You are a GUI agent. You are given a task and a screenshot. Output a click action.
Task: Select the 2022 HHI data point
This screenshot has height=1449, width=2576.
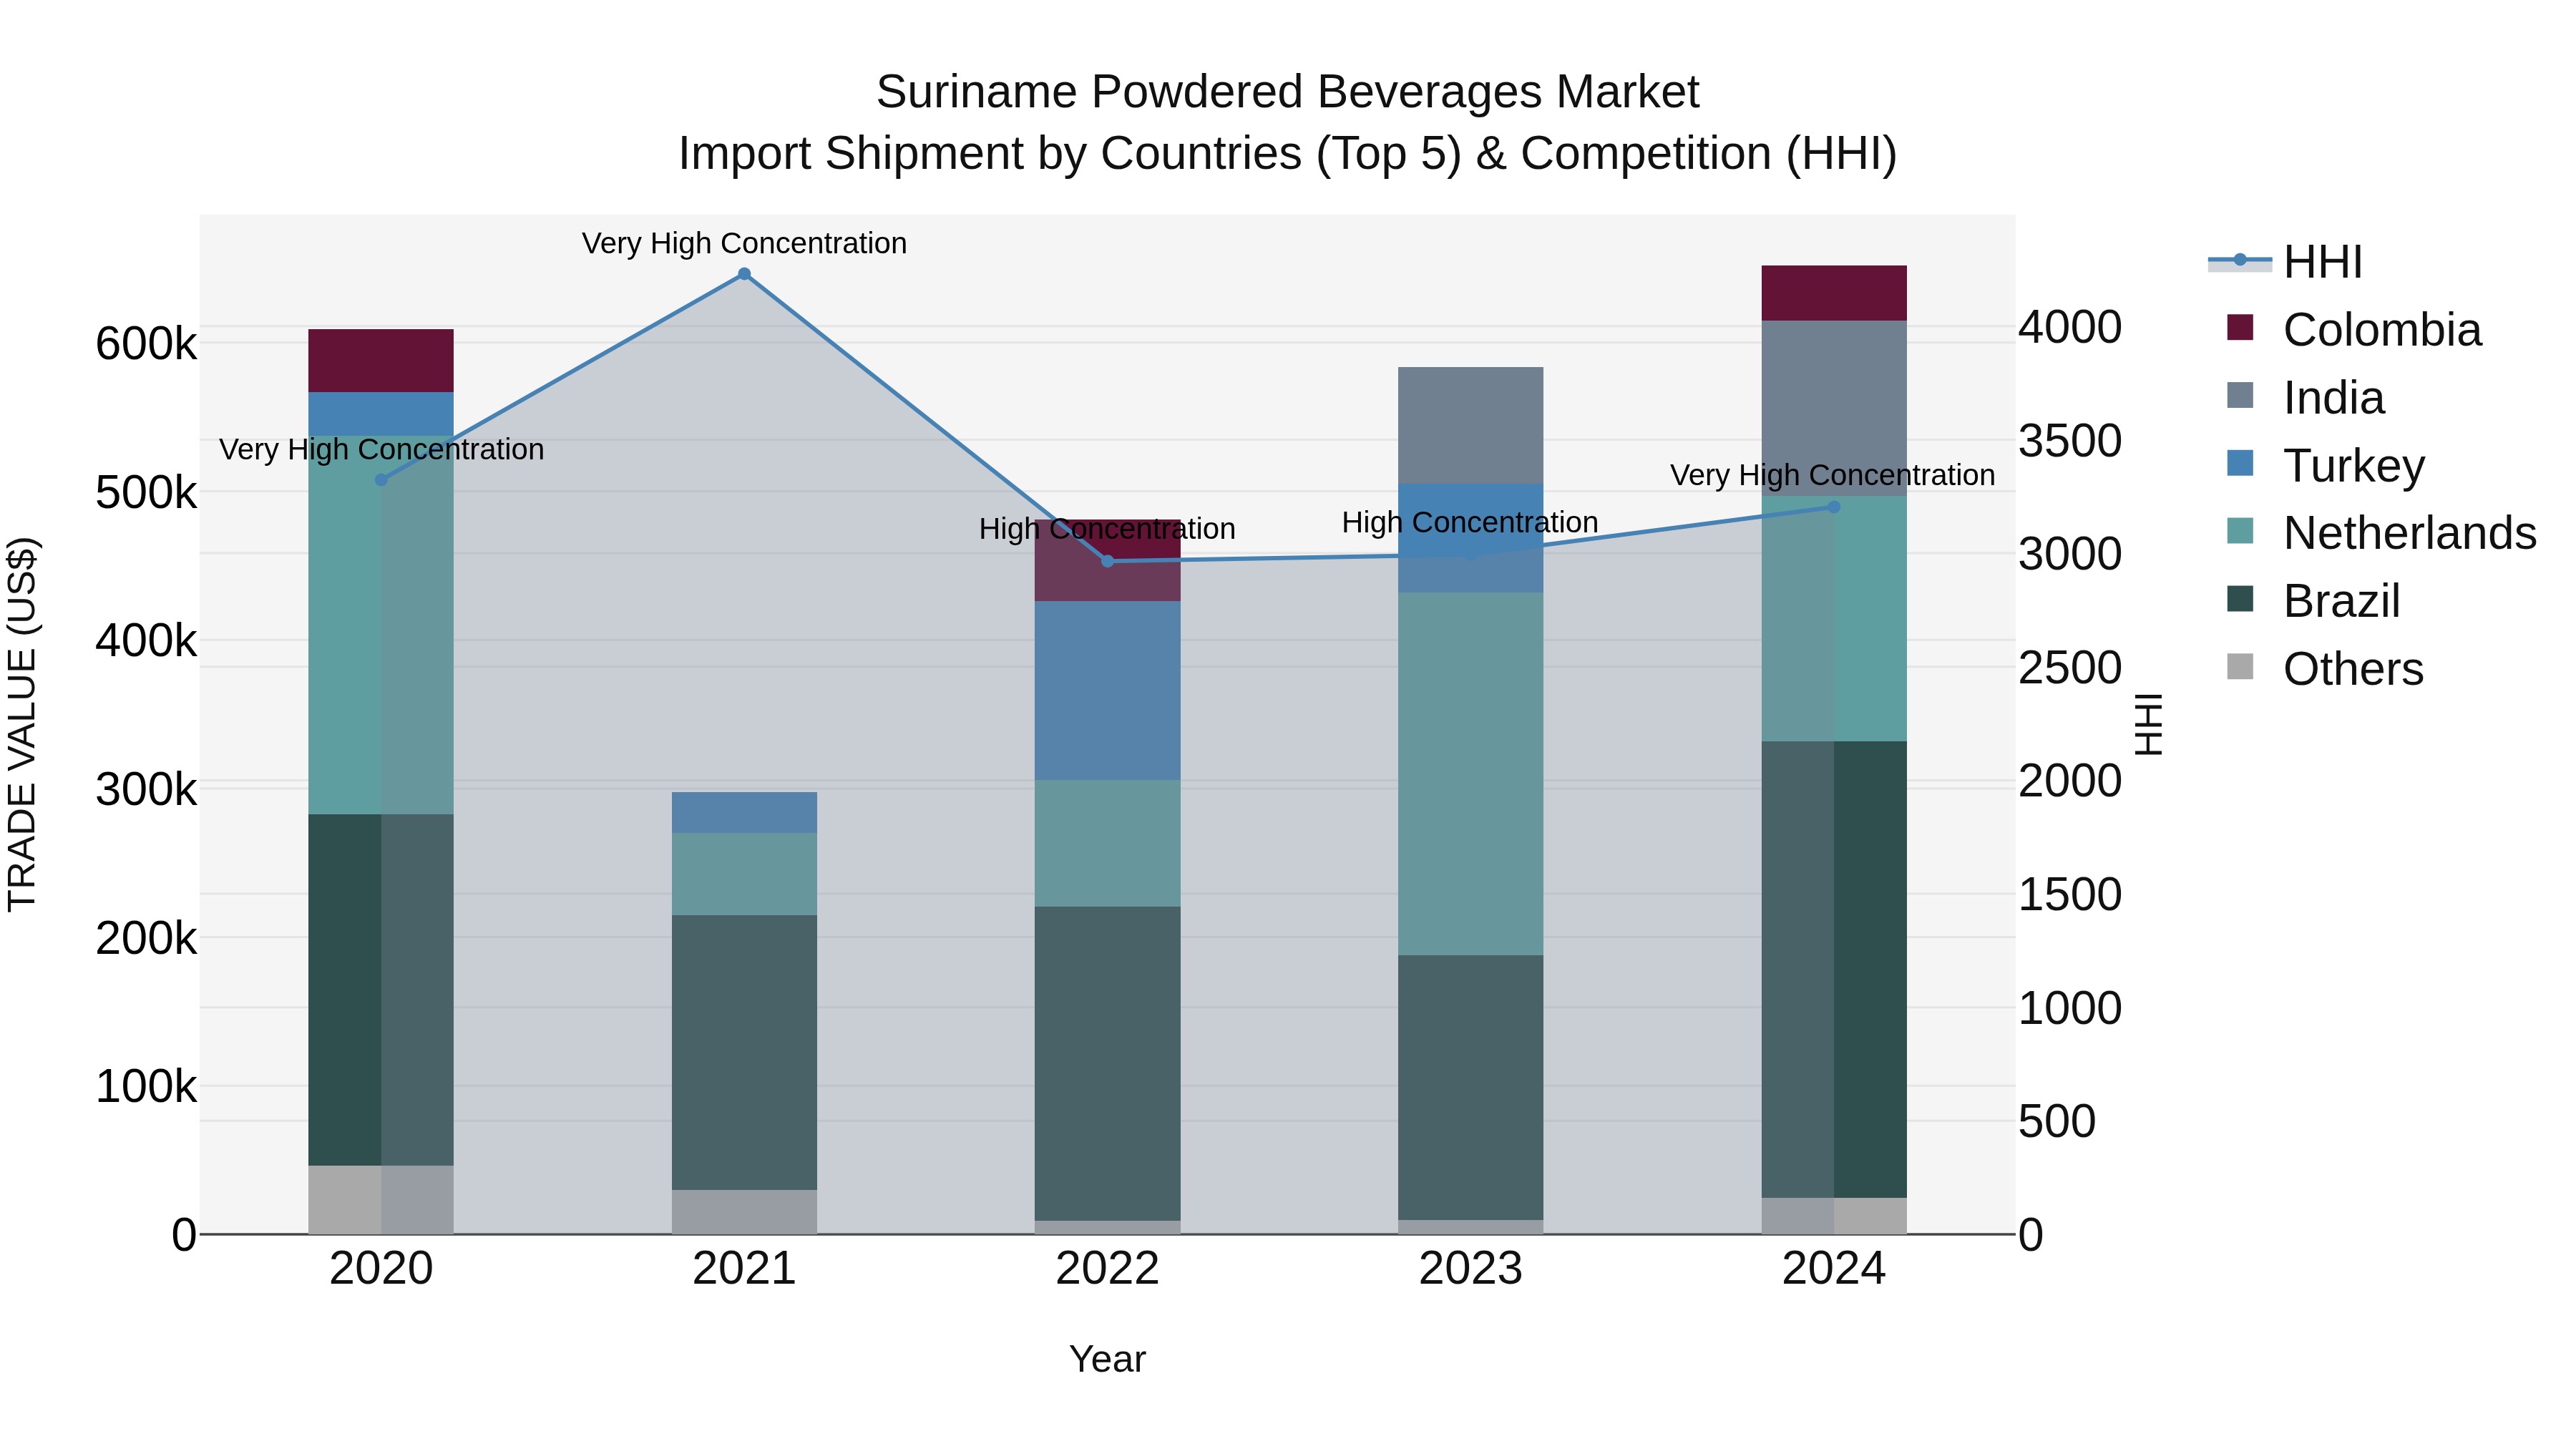[1107, 561]
